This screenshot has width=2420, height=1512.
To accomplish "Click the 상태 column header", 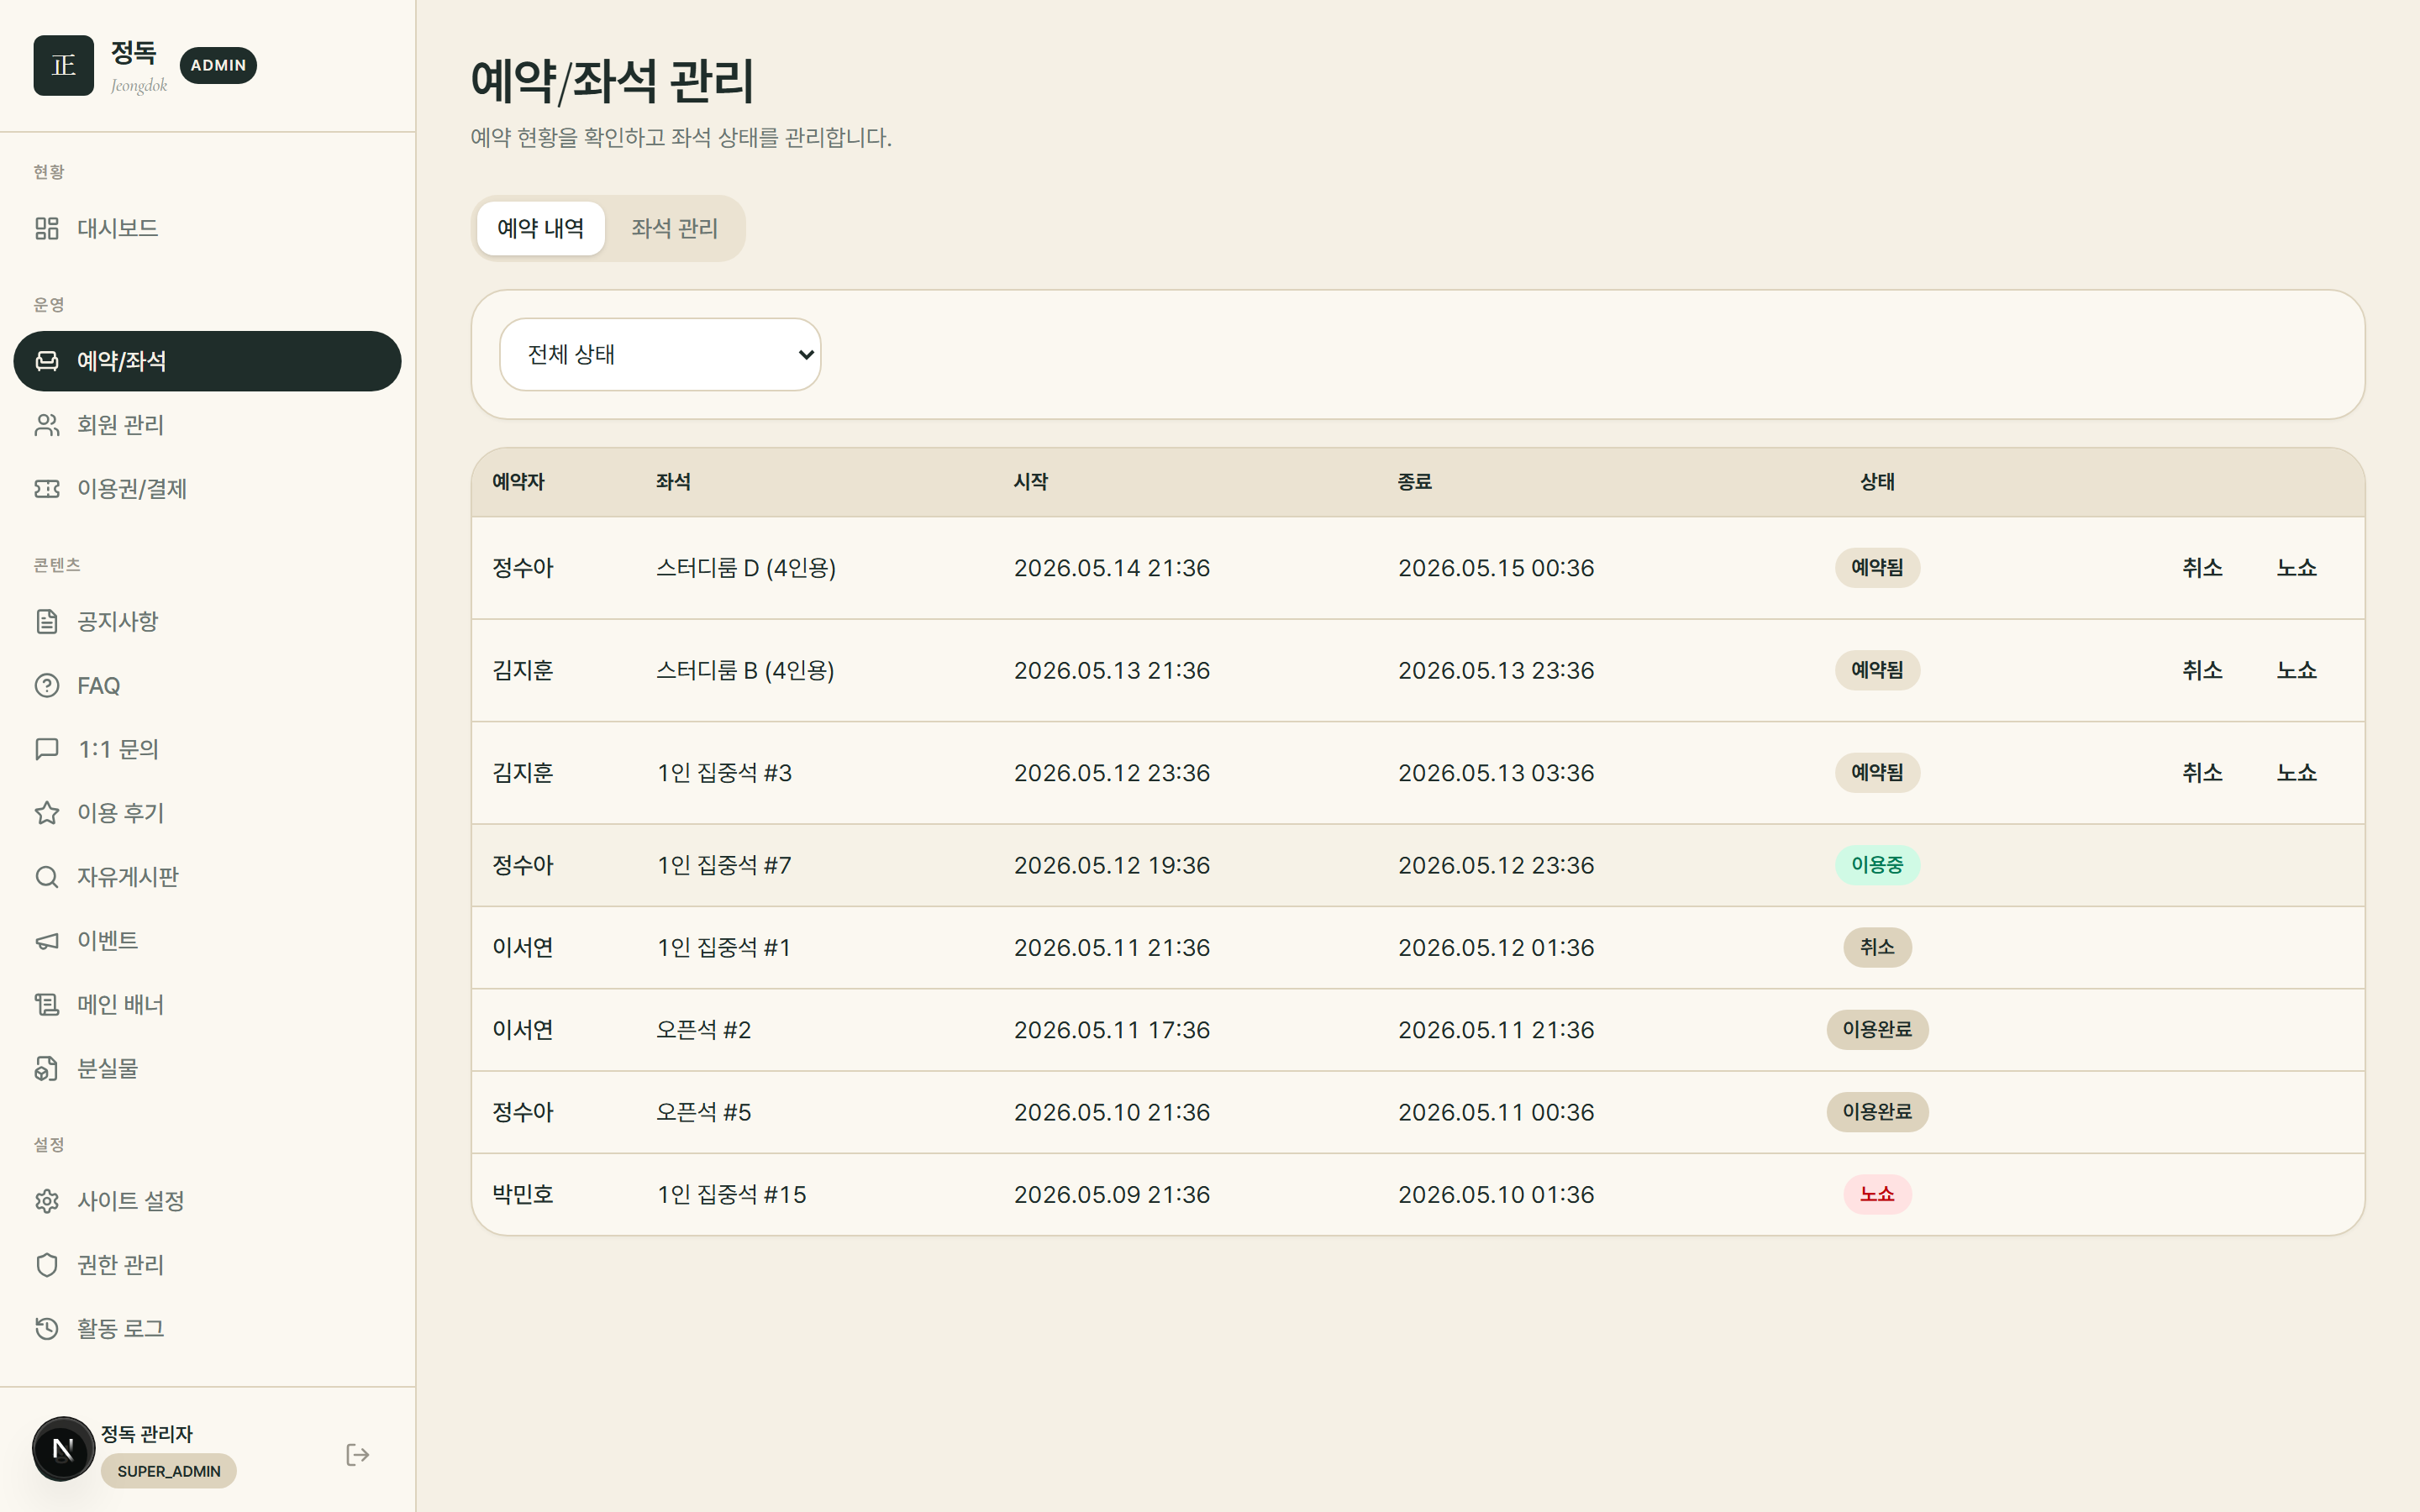I will tap(1877, 482).
